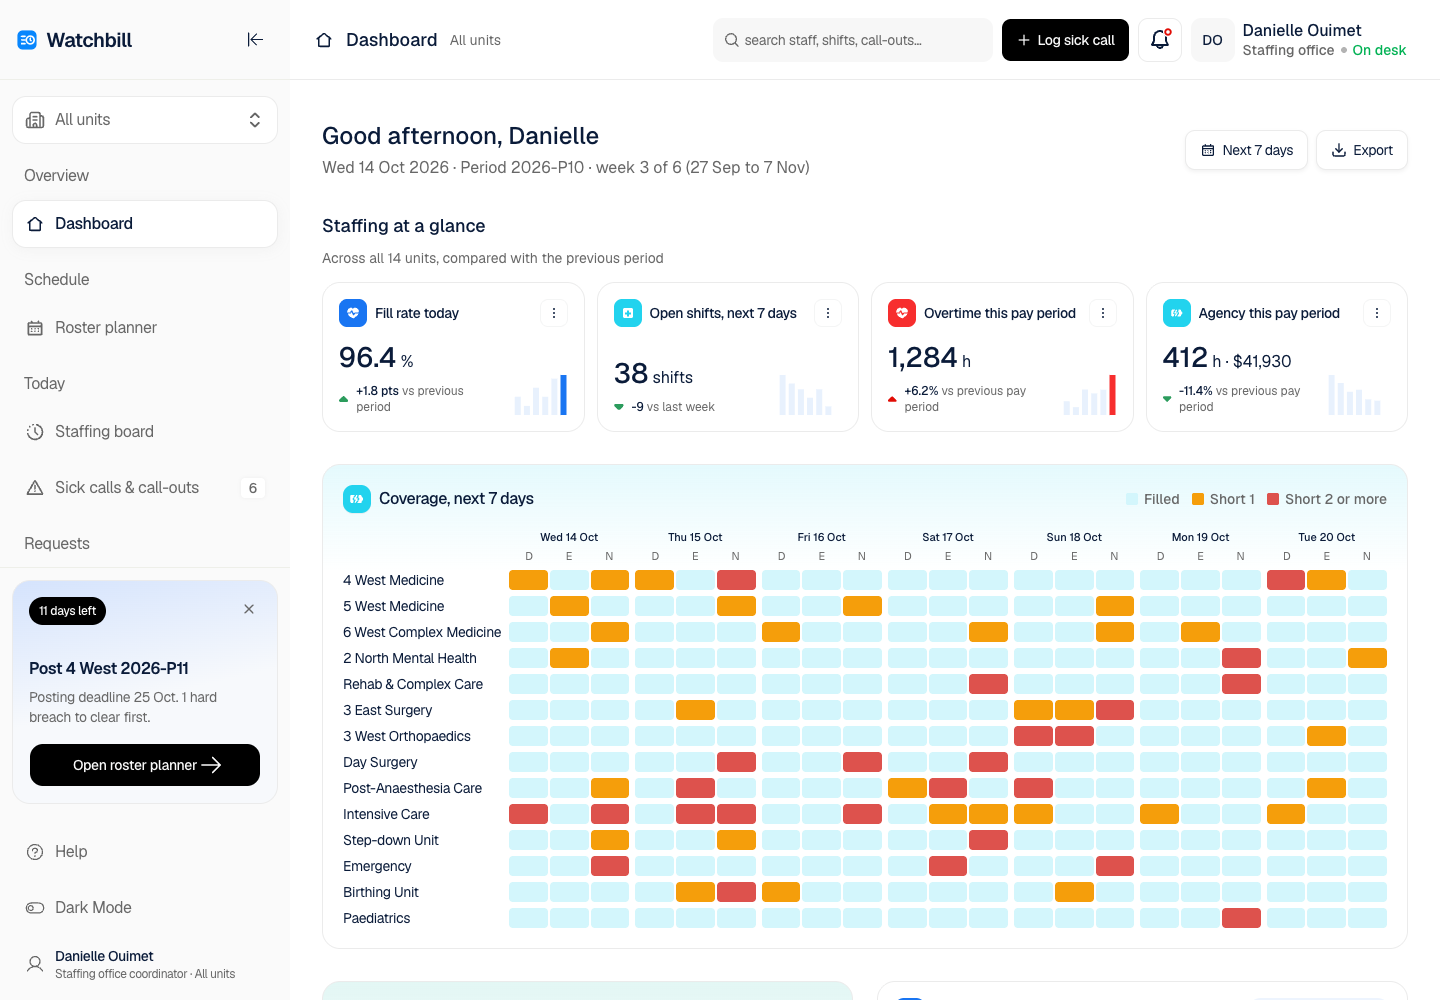Click the Intensive Care row label

[x=386, y=814]
